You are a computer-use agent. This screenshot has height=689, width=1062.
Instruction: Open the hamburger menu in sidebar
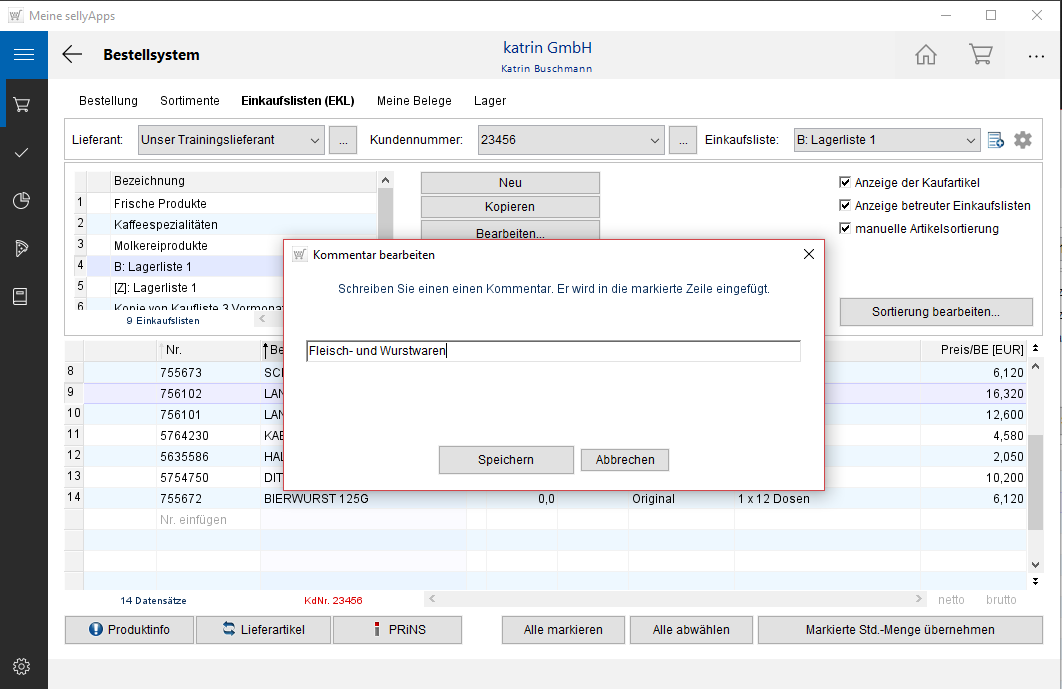[23, 55]
